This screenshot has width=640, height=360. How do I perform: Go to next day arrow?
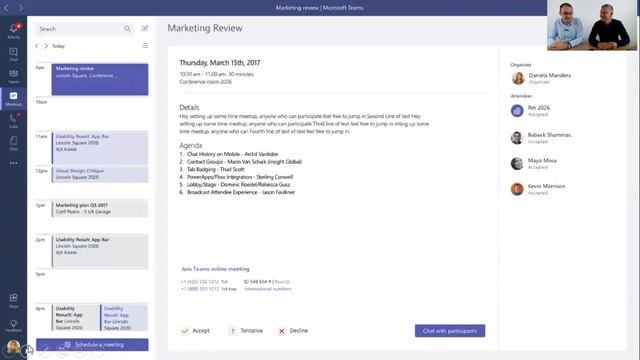point(46,46)
